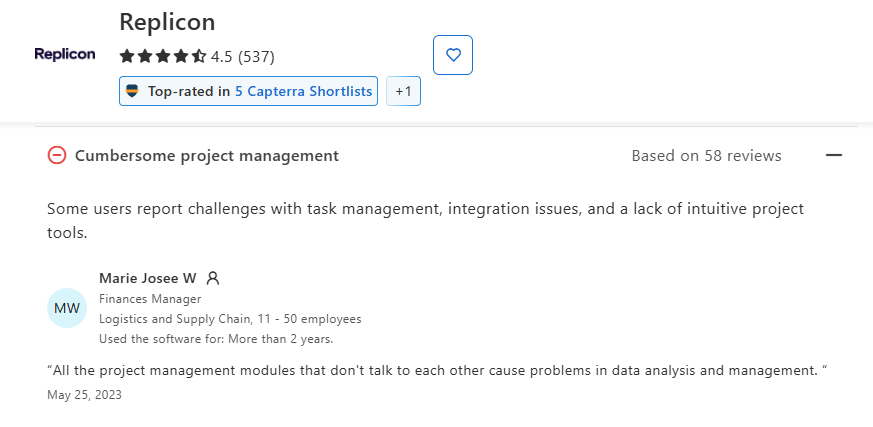
Task: Open the 4.5 (537) reviews count
Action: [243, 57]
